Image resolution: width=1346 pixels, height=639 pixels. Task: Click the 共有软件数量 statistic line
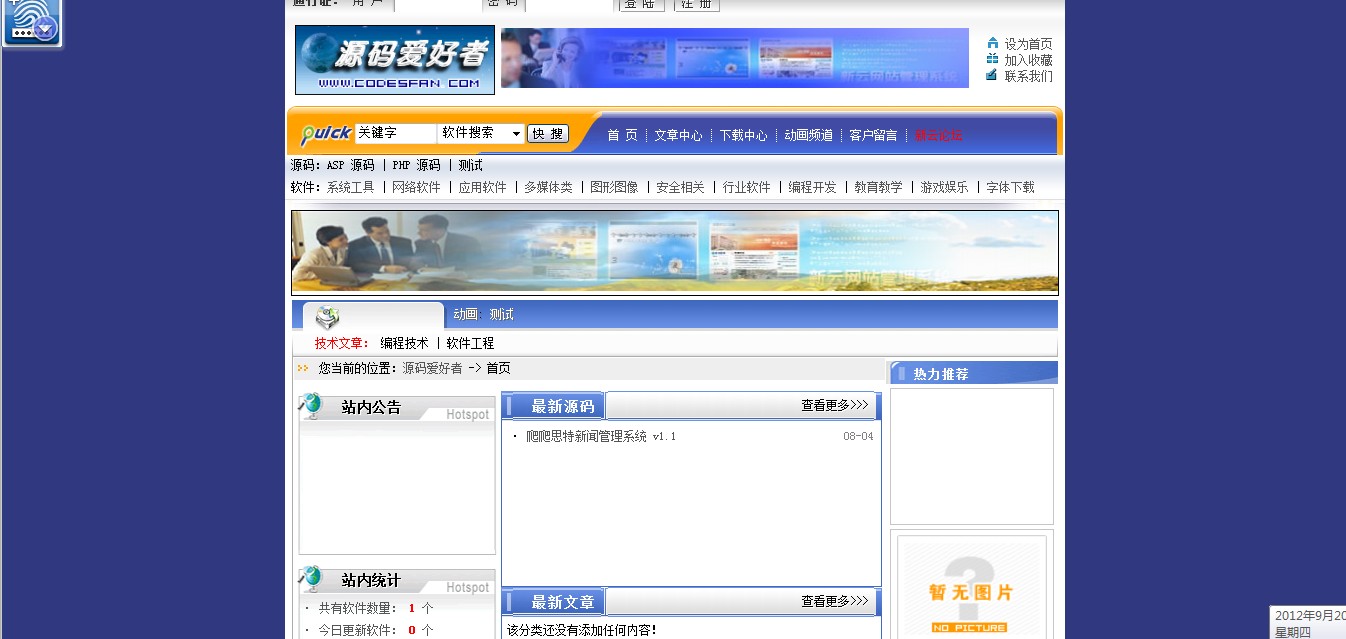pos(369,608)
